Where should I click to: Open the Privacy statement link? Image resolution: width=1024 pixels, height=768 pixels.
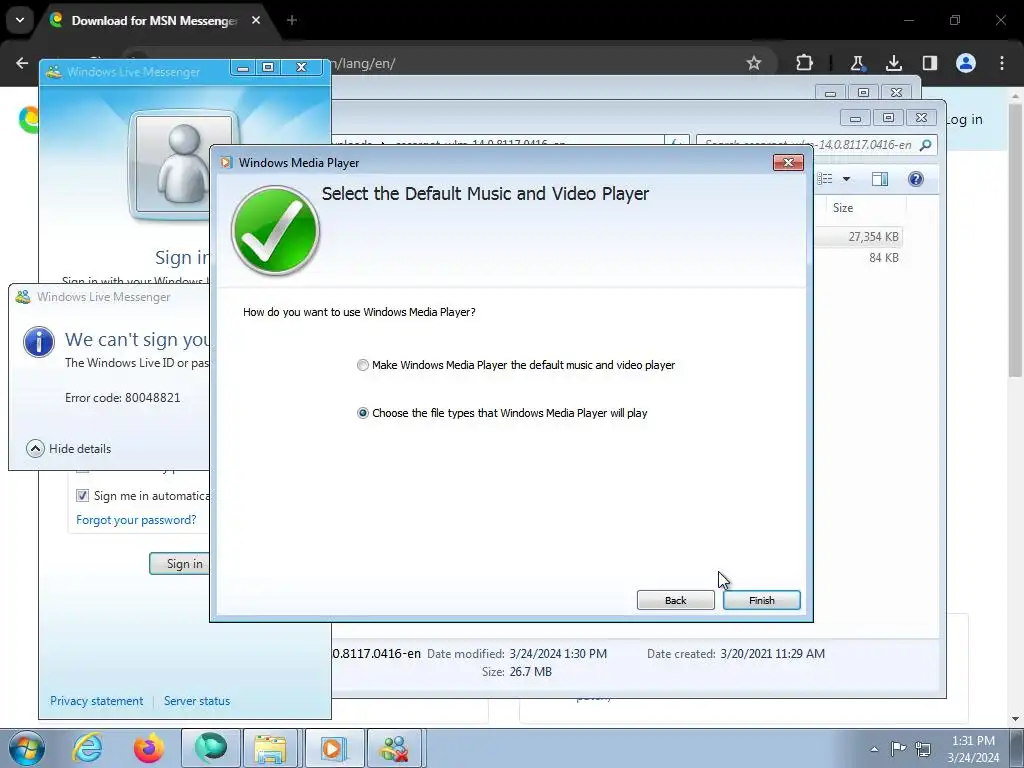(97, 701)
